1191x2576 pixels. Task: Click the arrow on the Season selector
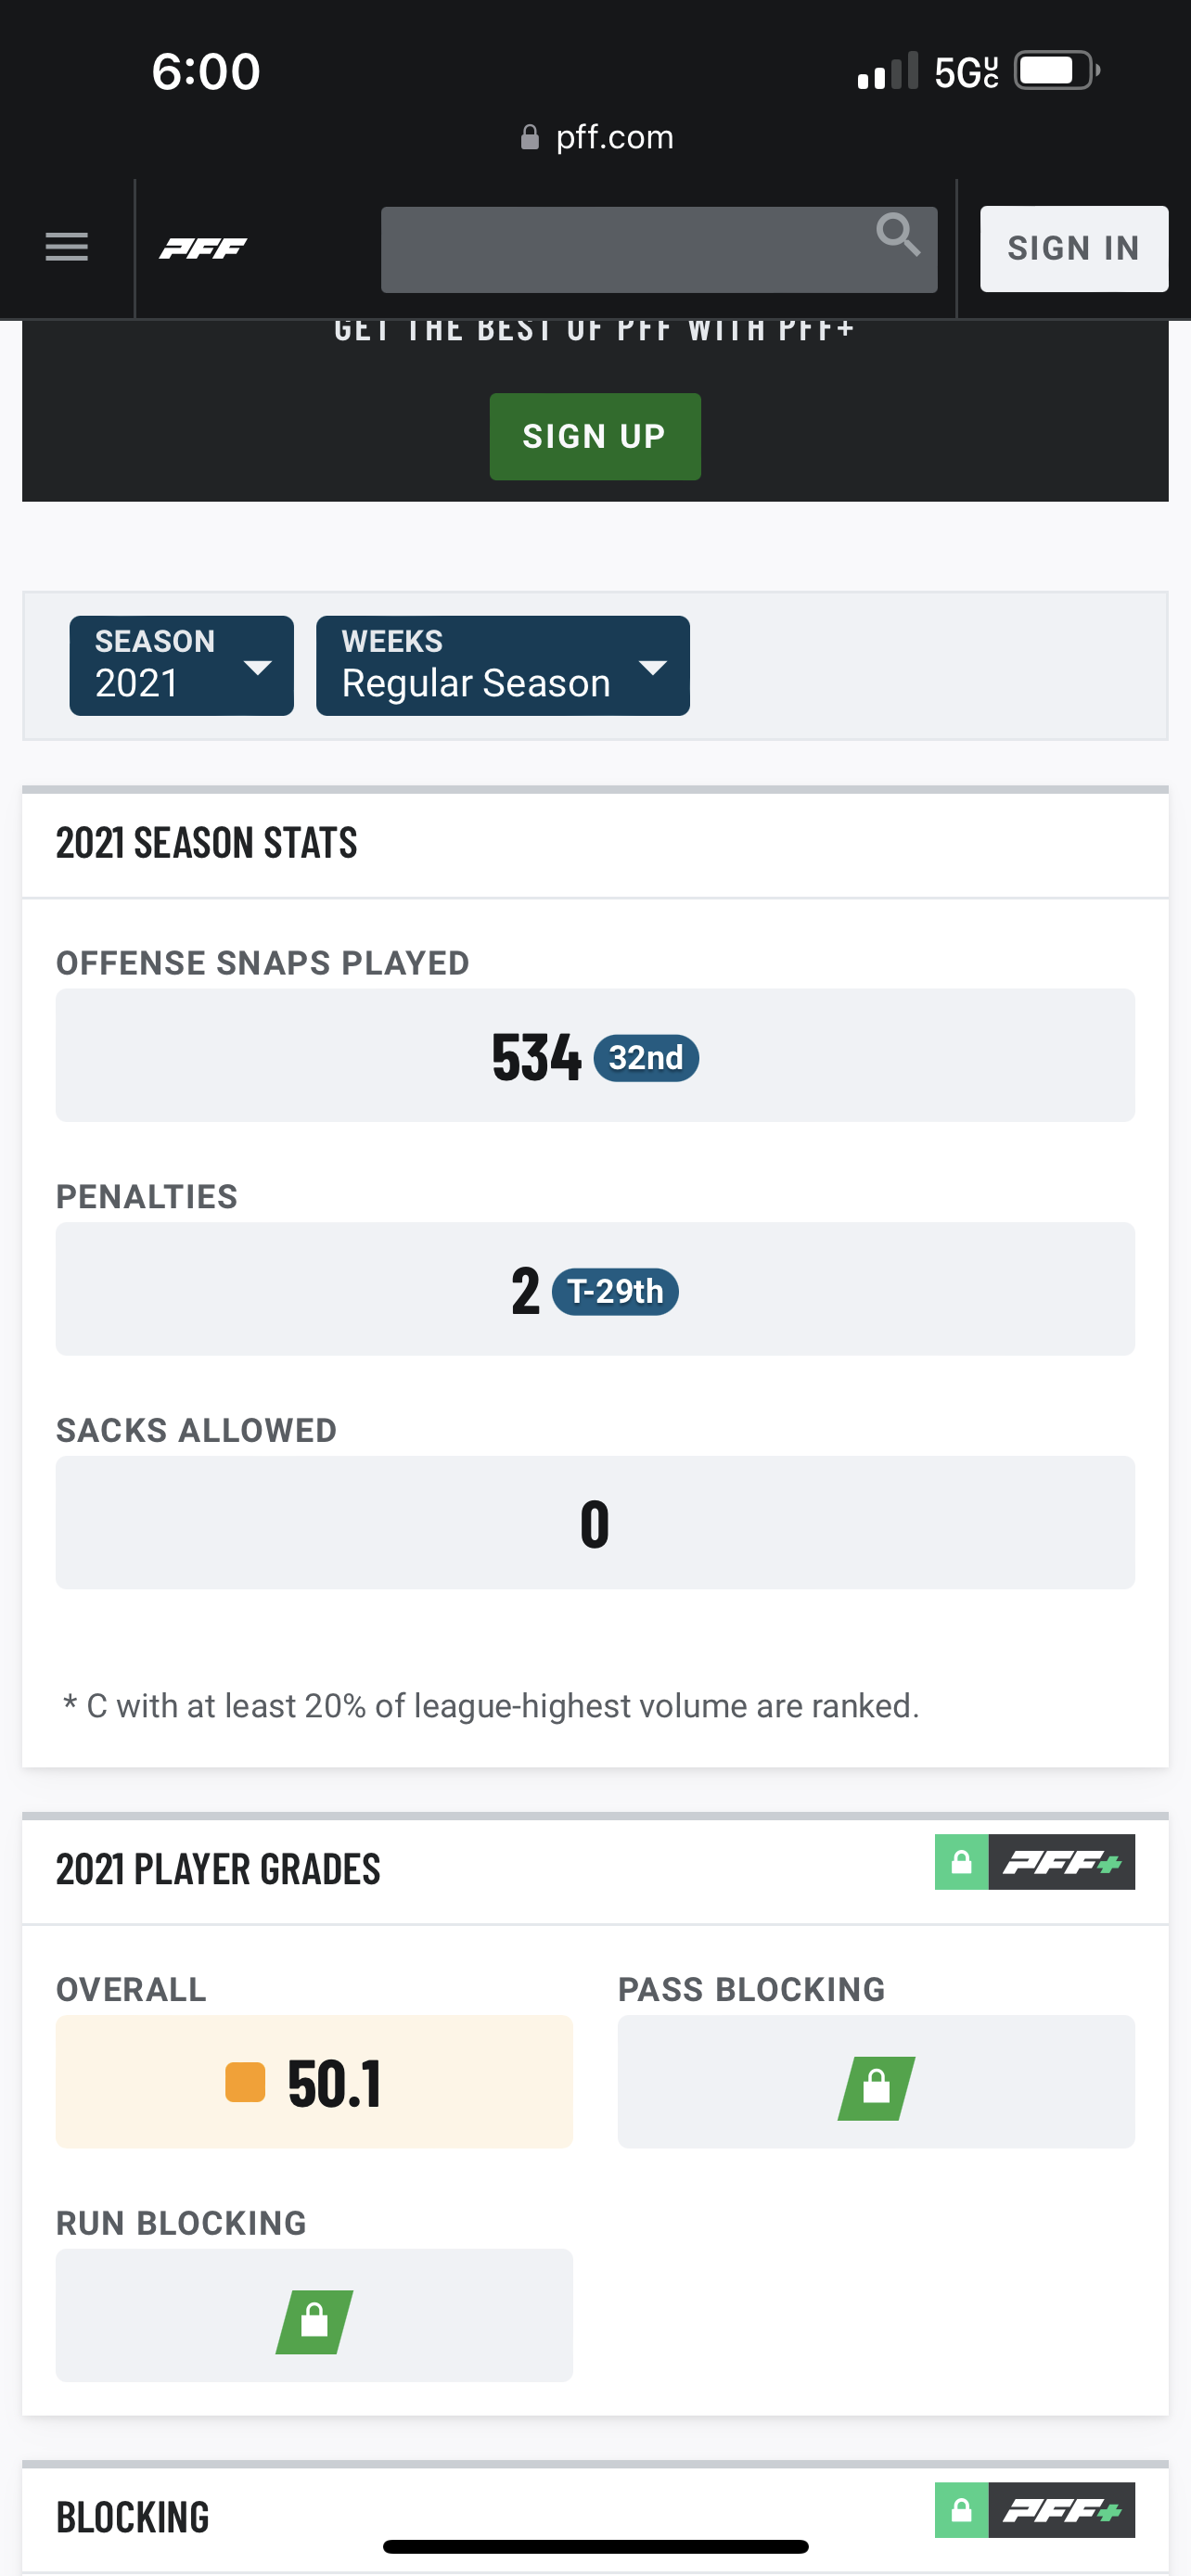coord(258,667)
